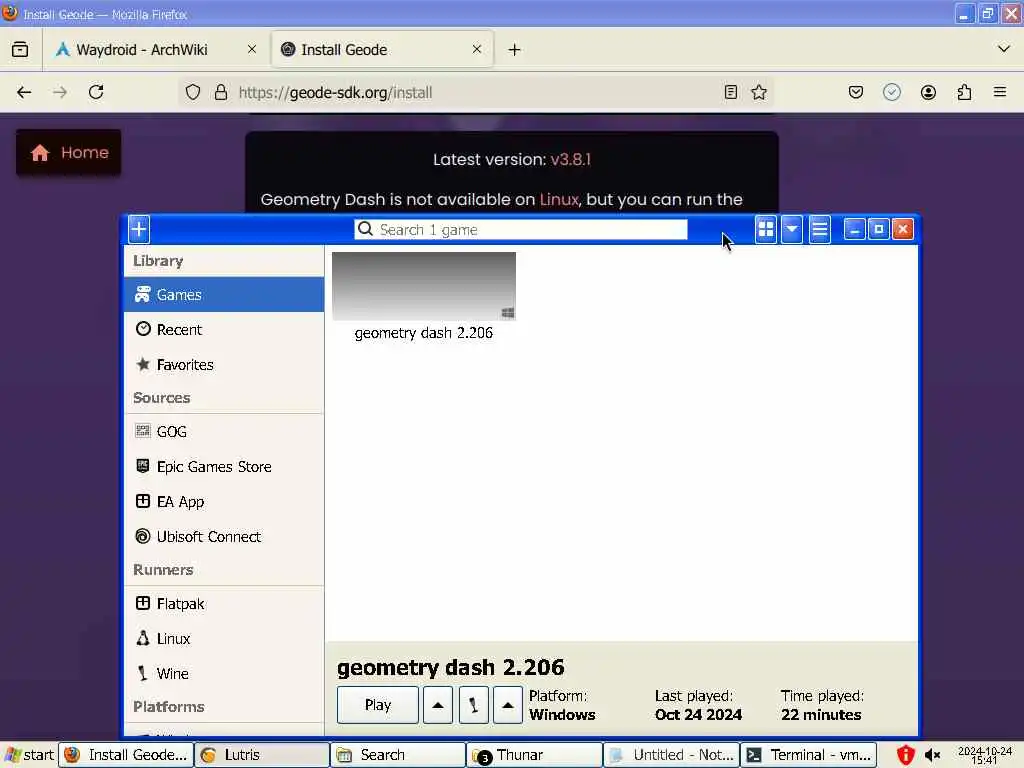Go back in Firefox
Viewport: 1024px width, 768px height.
24,92
